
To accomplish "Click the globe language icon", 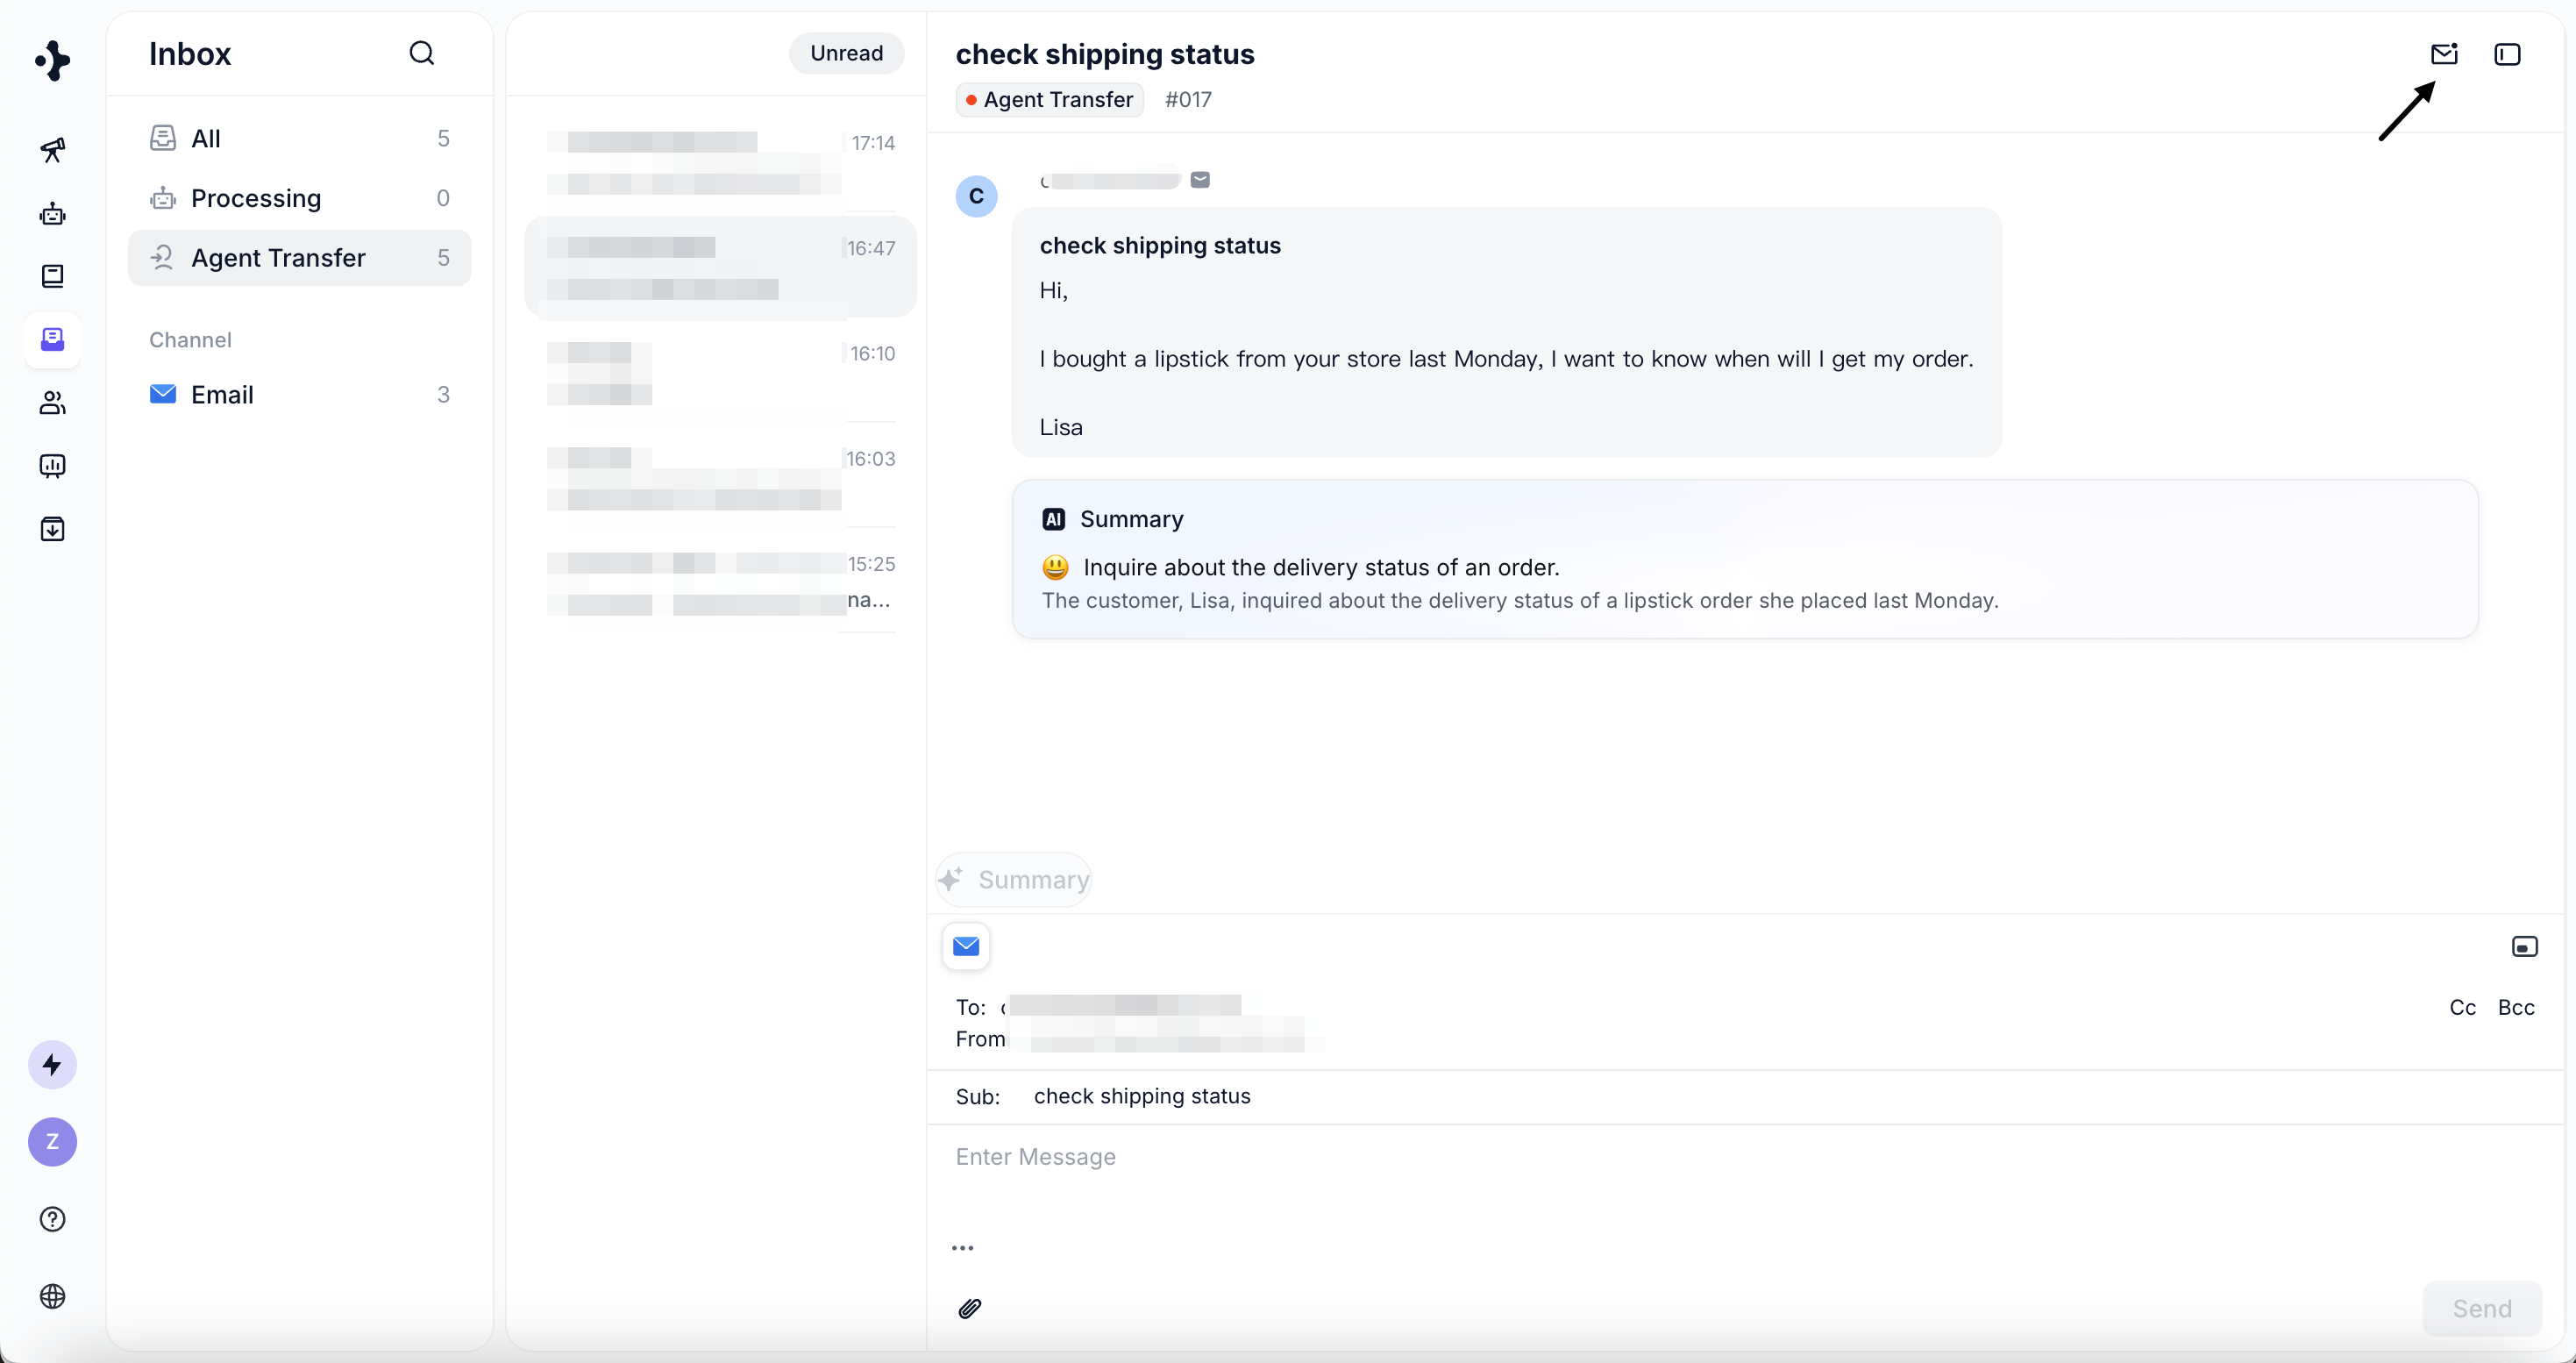I will coord(53,1295).
